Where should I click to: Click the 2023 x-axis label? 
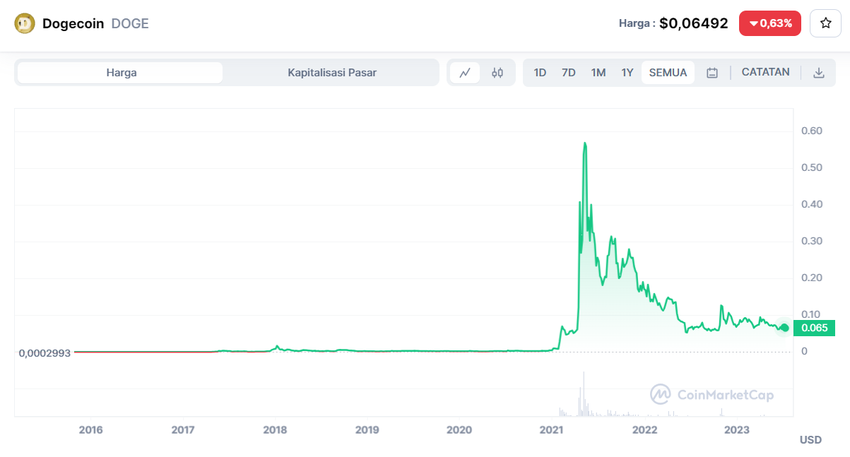[x=737, y=430]
